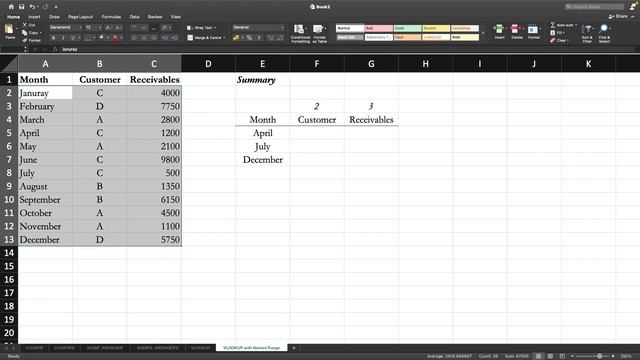Switch to Normal view in status bar
The image size is (640, 360).
coord(538,356)
